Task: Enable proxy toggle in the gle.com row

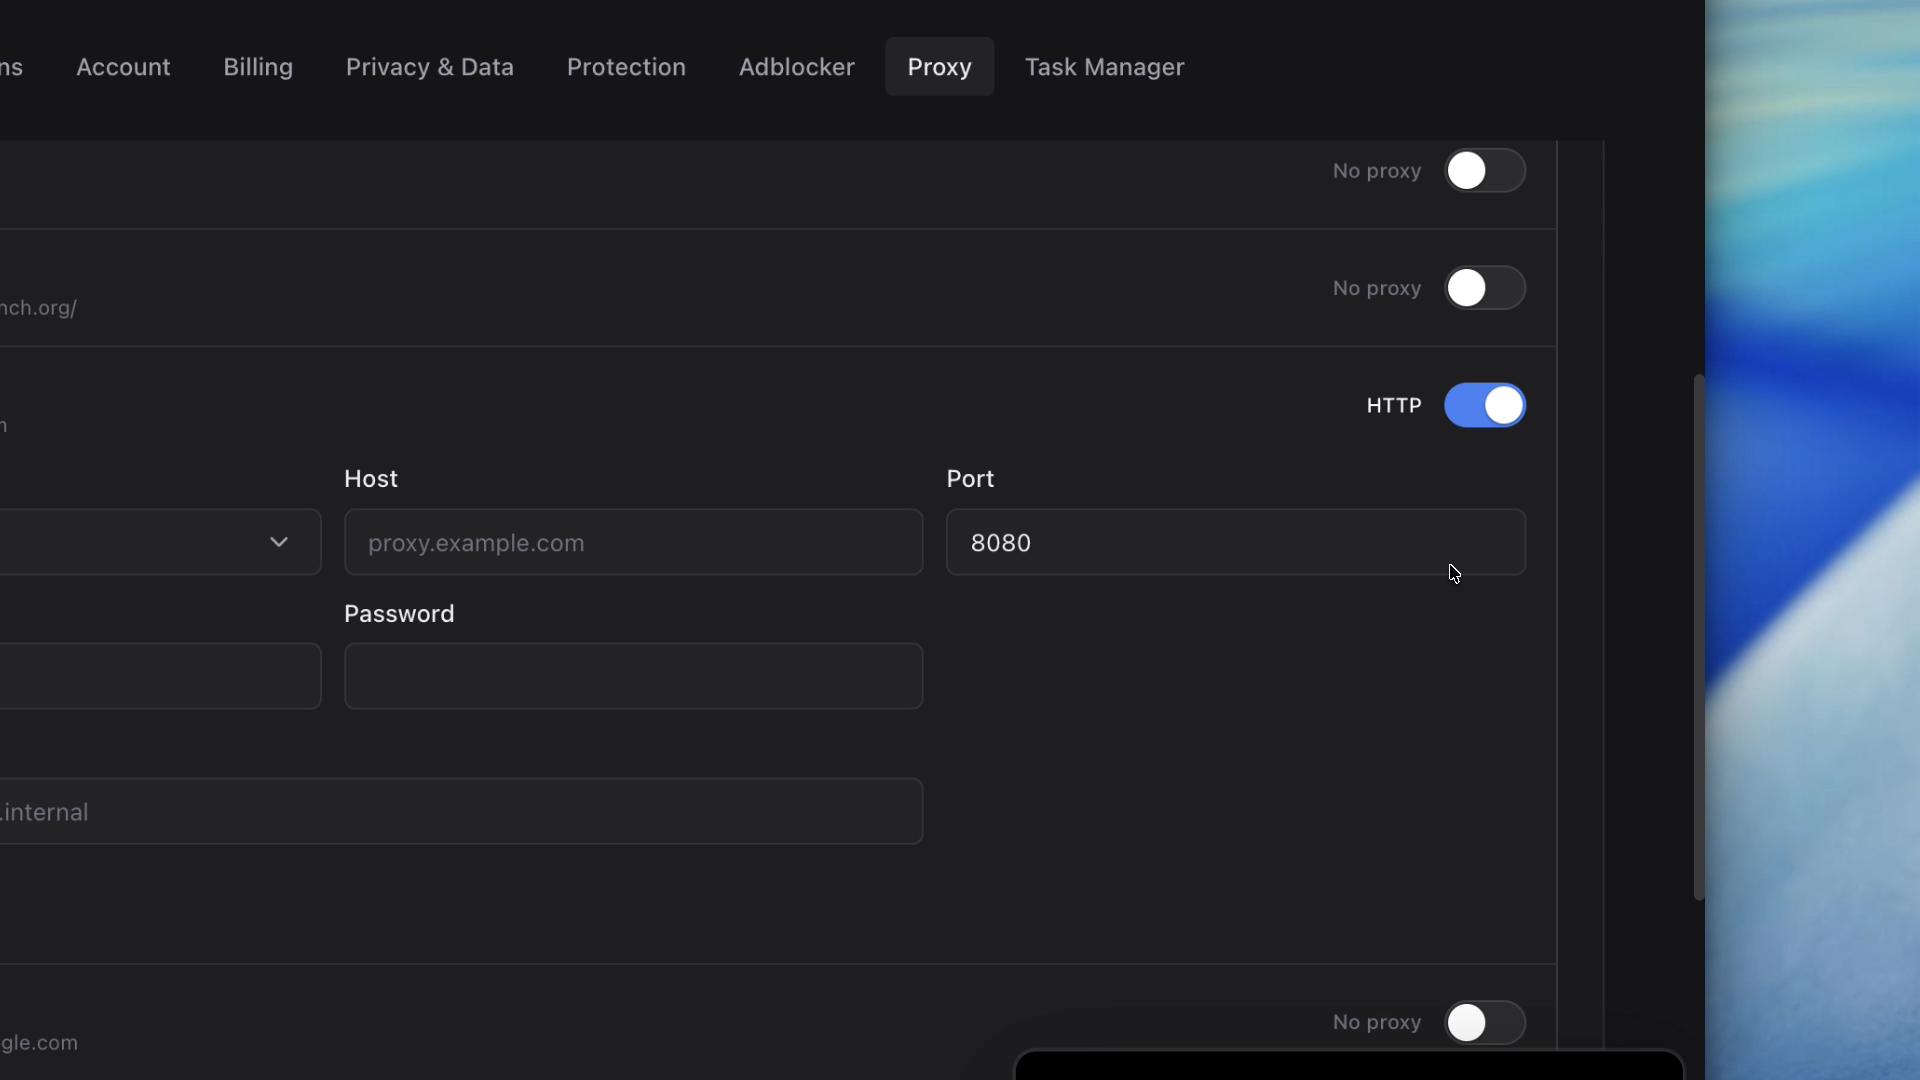Action: click(x=1485, y=1022)
